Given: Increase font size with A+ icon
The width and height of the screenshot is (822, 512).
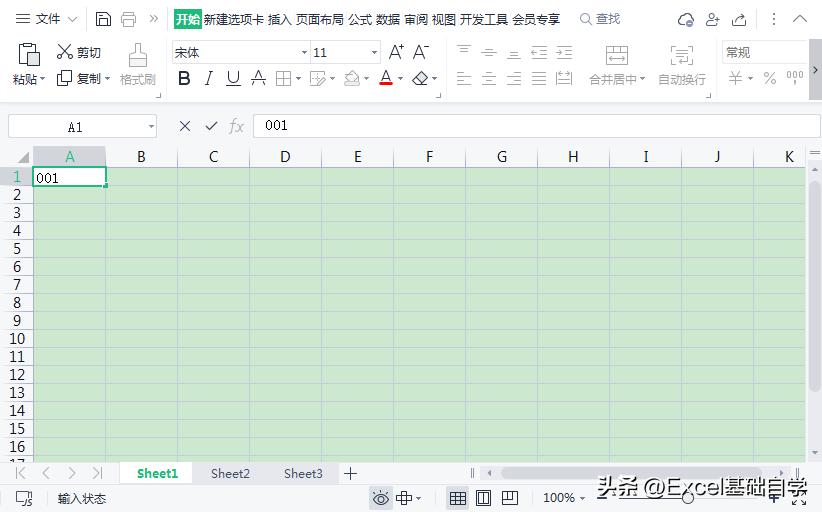Looking at the screenshot, I should click(x=396, y=52).
